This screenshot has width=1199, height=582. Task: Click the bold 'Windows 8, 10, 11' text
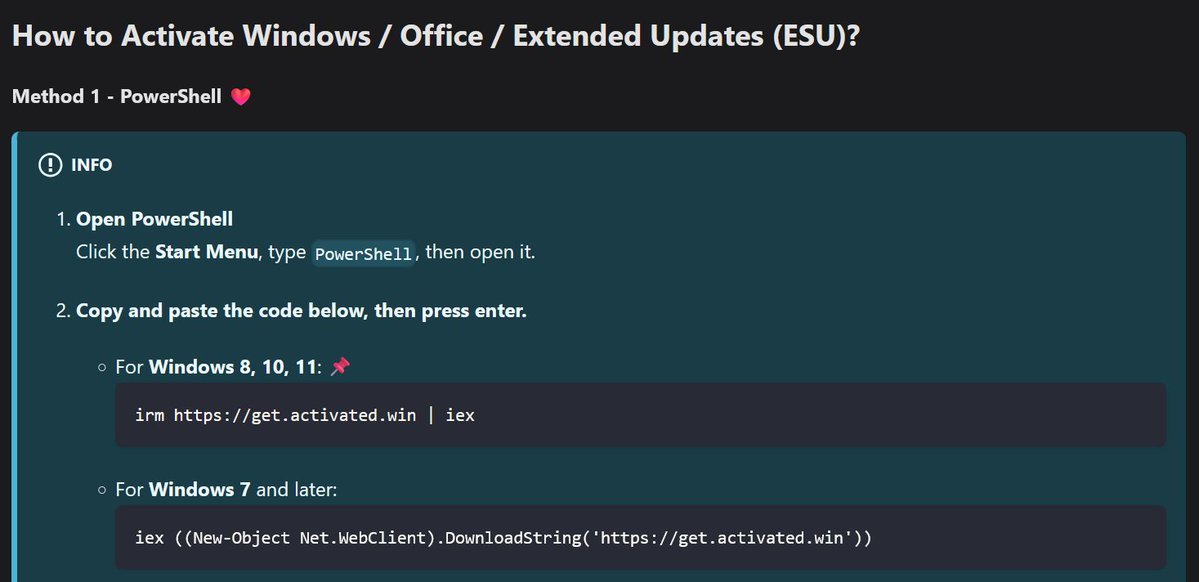click(233, 367)
